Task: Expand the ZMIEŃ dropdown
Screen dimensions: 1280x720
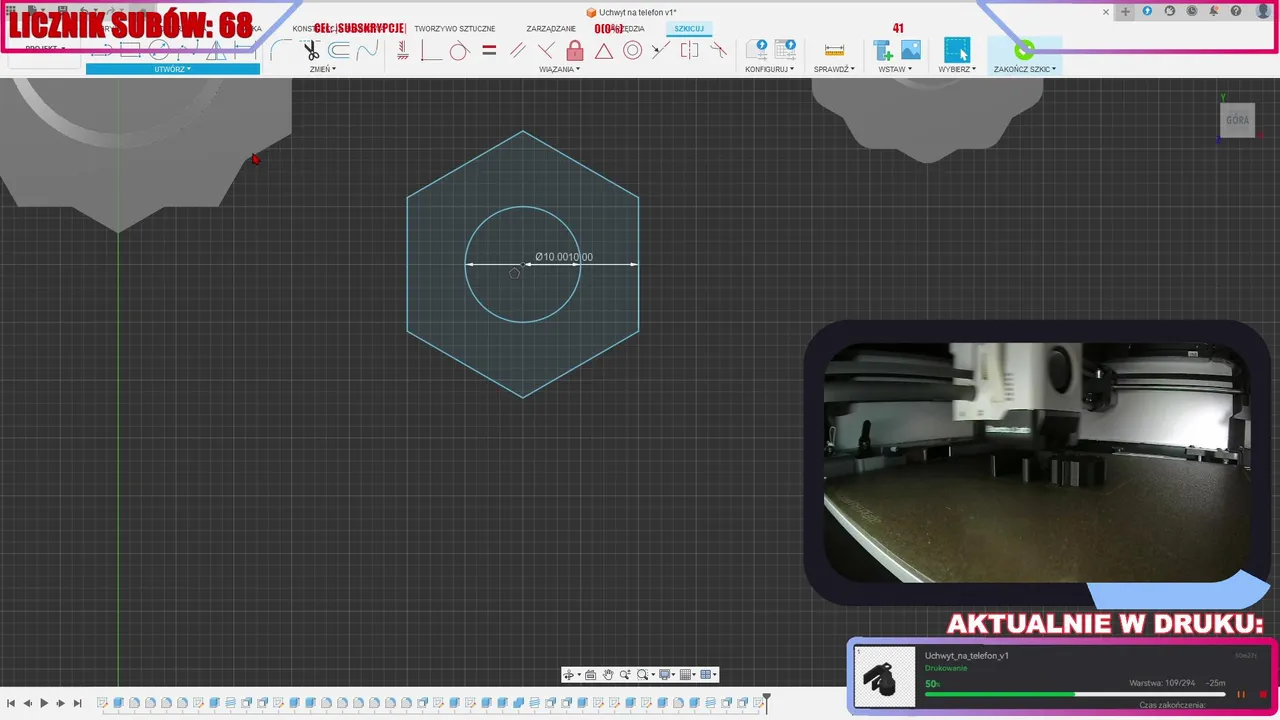Action: pyautogui.click(x=322, y=69)
